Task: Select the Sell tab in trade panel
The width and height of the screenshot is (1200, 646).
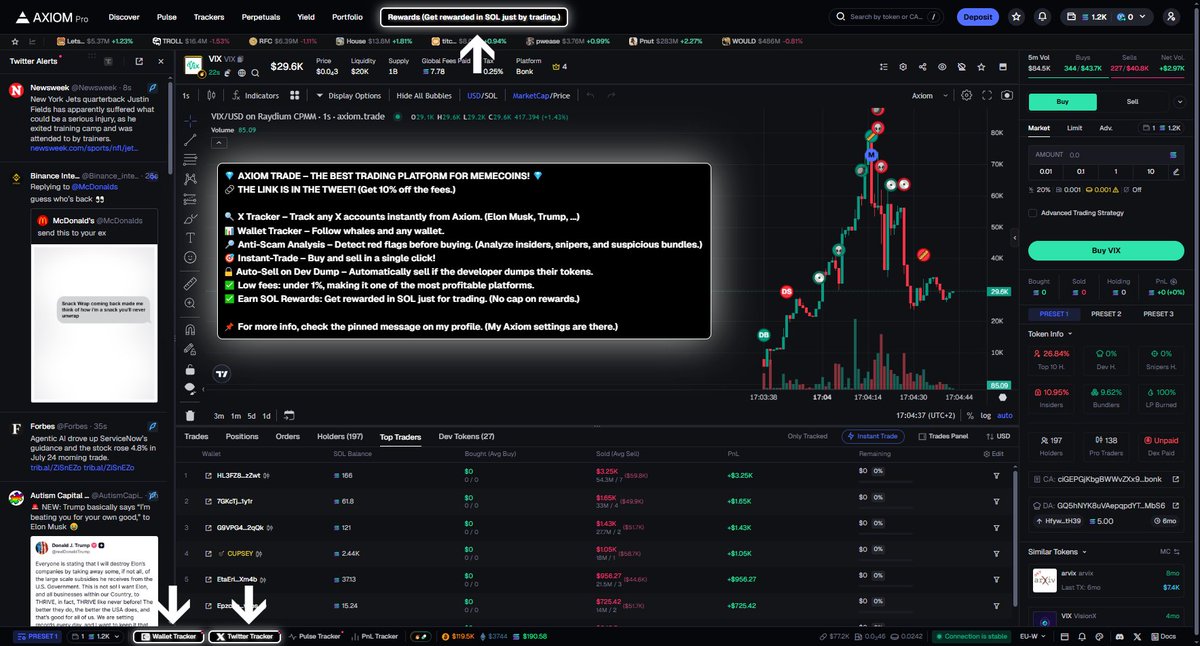Action: click(1132, 102)
